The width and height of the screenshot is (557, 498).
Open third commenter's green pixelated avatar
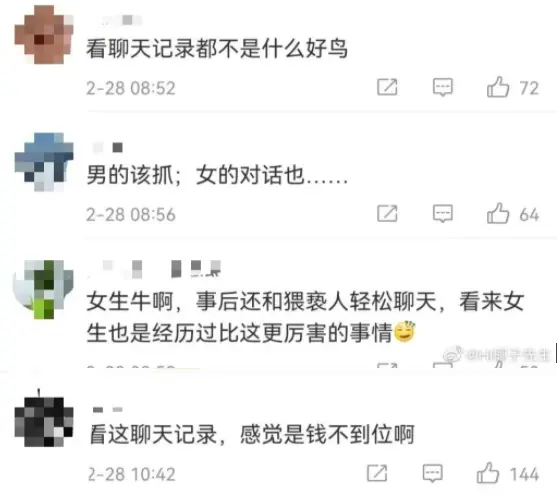pos(43,289)
